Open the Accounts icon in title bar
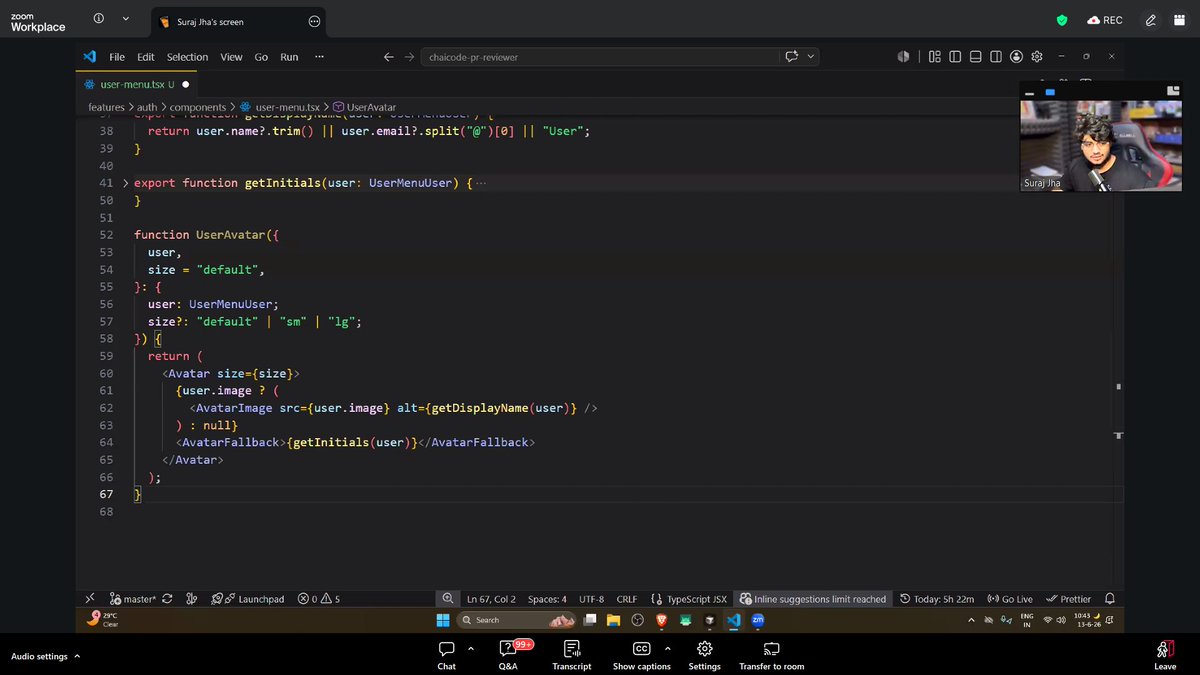Image resolution: width=1200 pixels, height=675 pixels. (x=1016, y=57)
